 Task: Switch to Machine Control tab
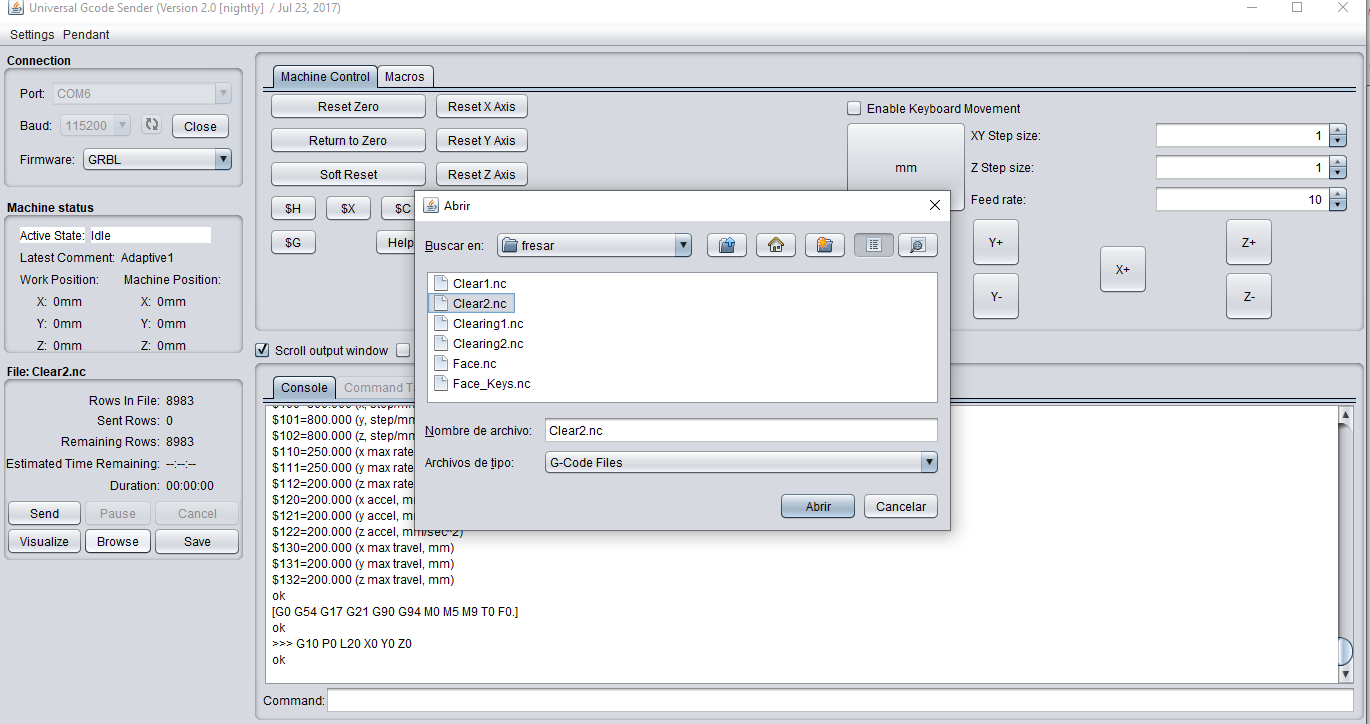pos(325,76)
